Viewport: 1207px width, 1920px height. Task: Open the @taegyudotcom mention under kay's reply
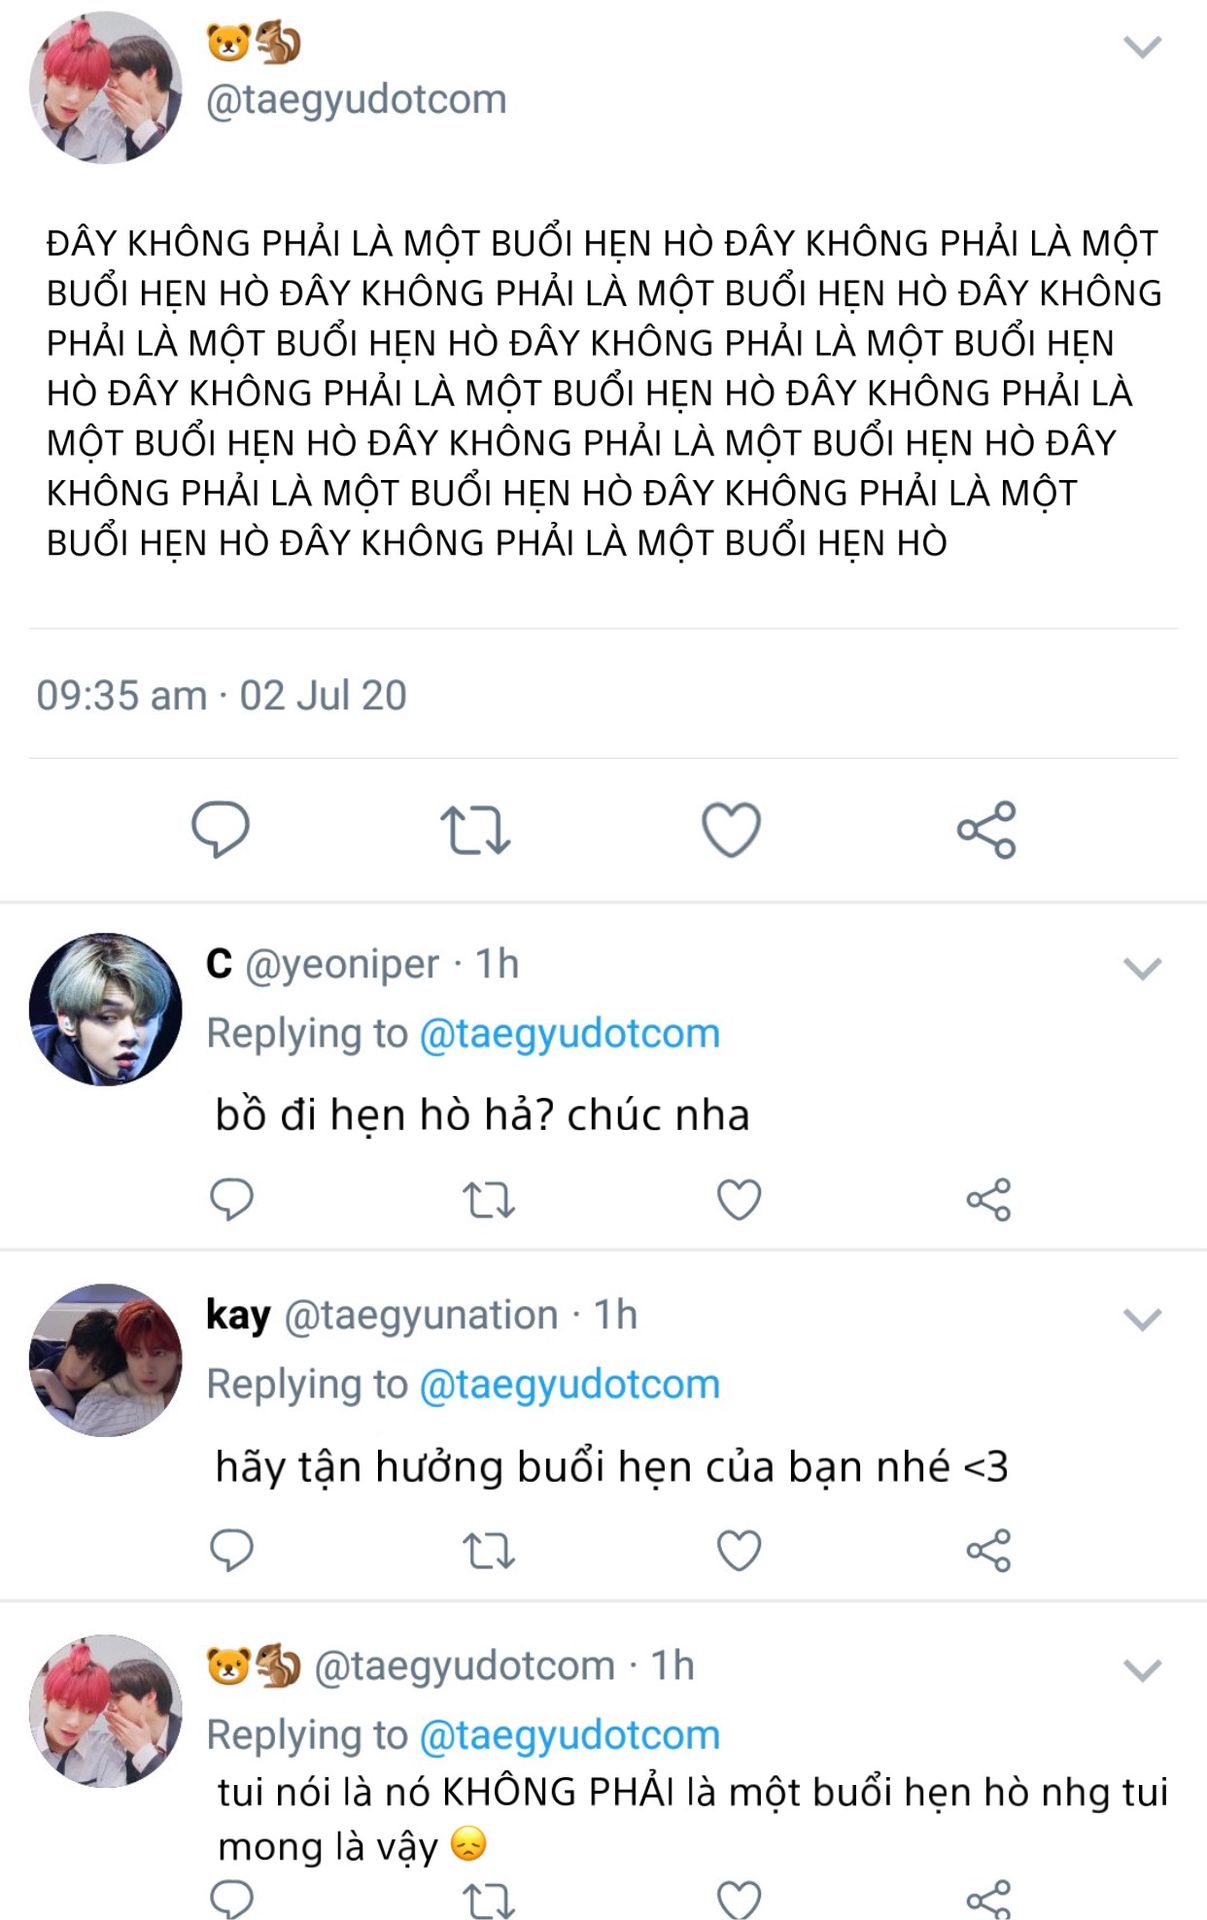(569, 1384)
